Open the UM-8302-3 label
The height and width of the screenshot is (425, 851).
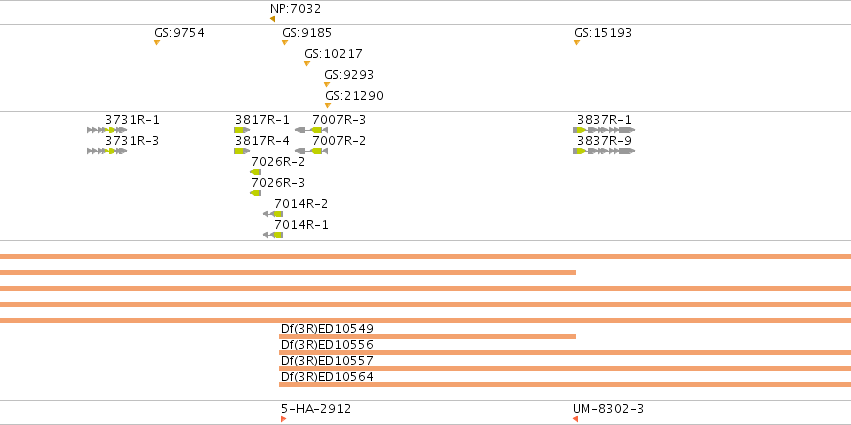pos(608,409)
